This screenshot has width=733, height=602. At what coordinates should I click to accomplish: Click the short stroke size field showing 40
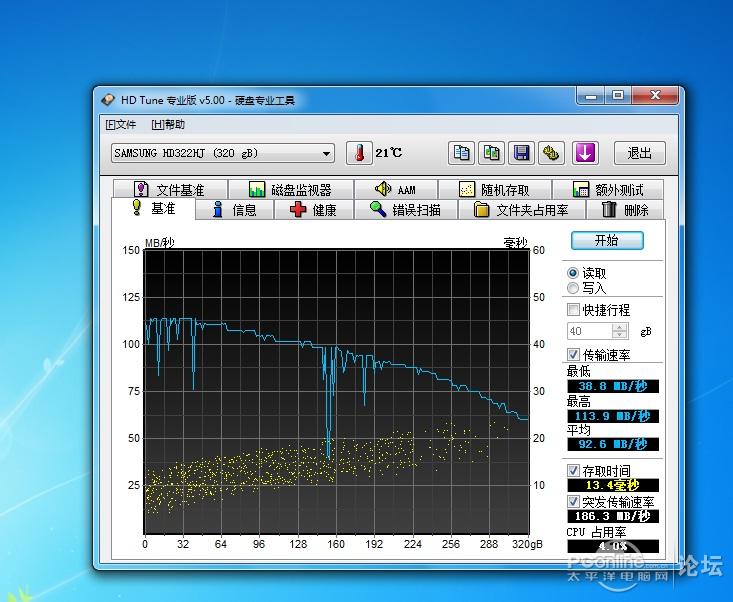[x=589, y=331]
